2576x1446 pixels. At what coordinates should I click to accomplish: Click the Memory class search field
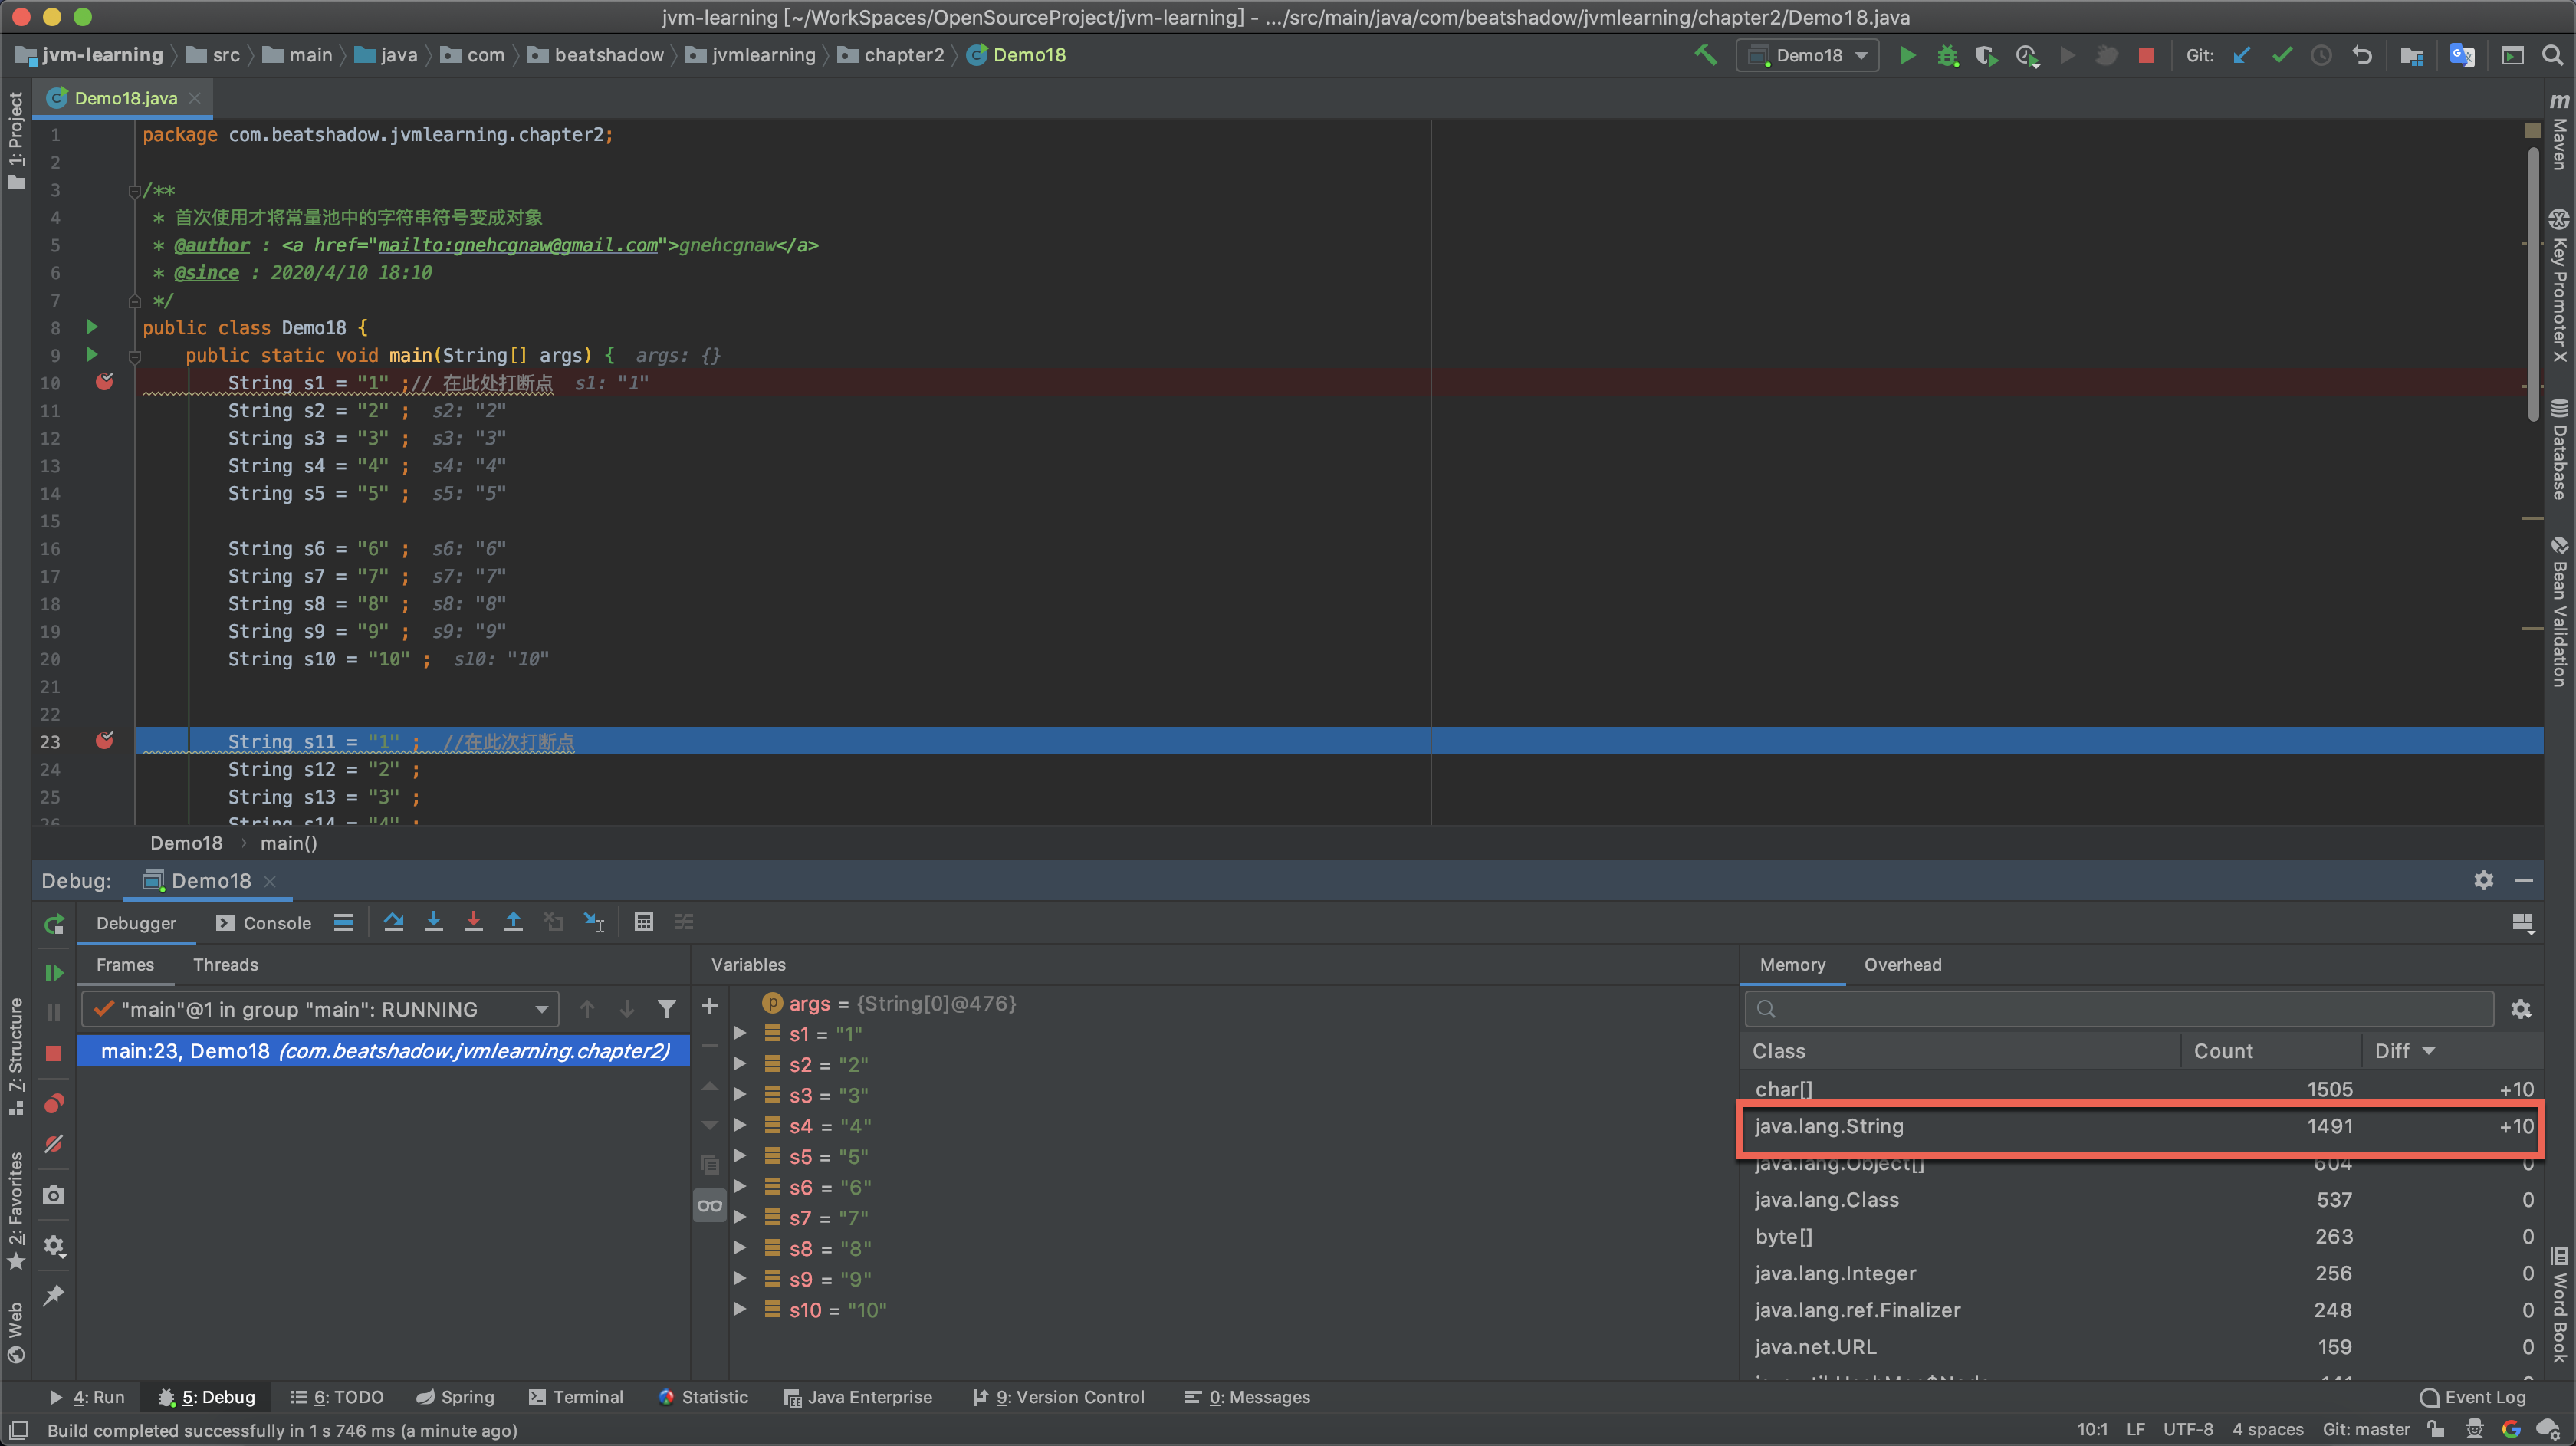2119,1009
